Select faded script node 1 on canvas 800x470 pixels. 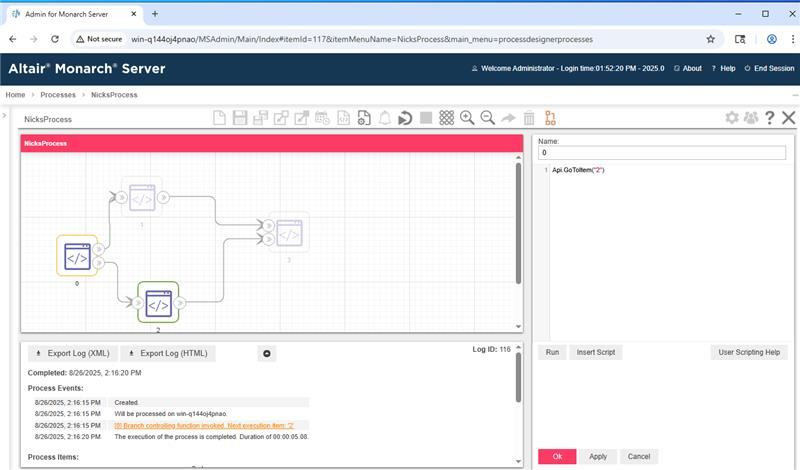[142, 197]
